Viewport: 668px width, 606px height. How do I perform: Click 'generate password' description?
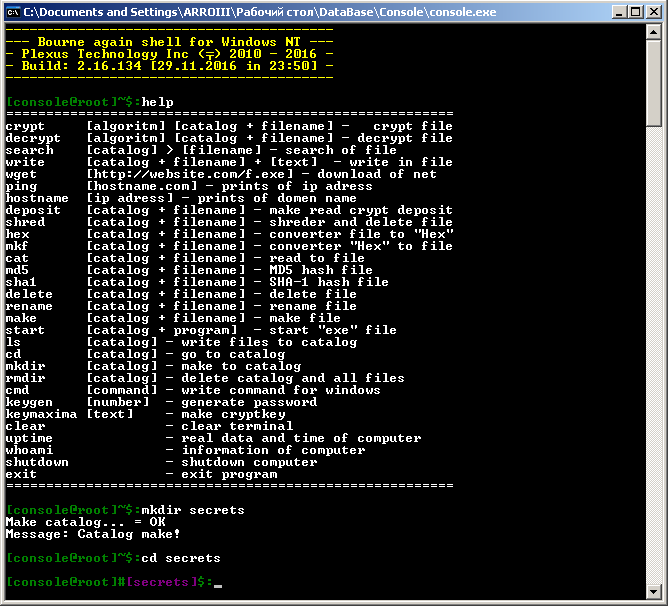point(249,402)
